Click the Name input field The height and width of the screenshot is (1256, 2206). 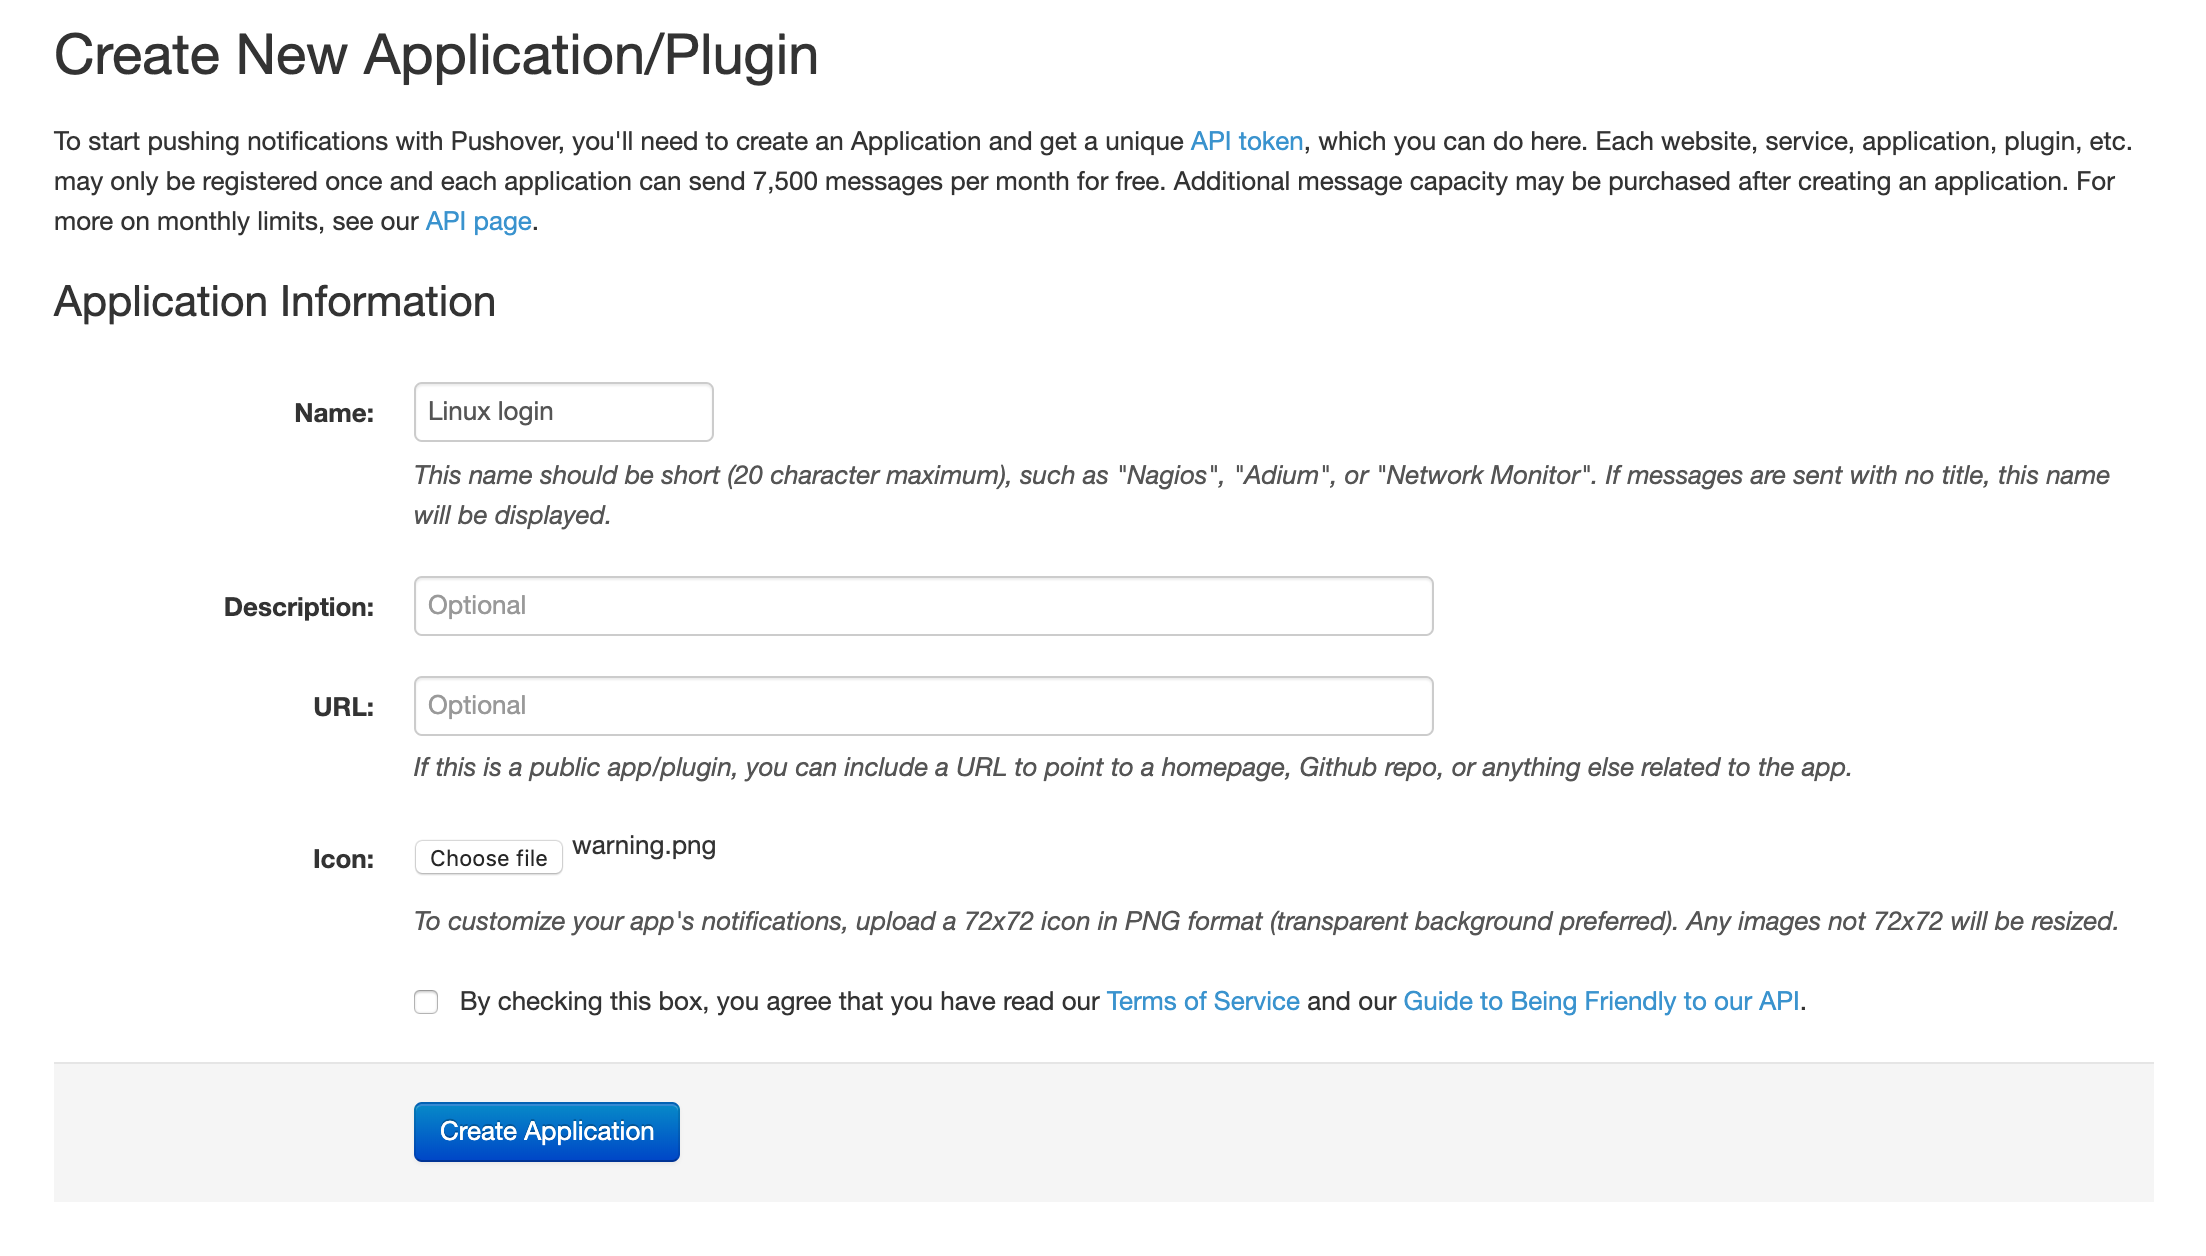563,412
